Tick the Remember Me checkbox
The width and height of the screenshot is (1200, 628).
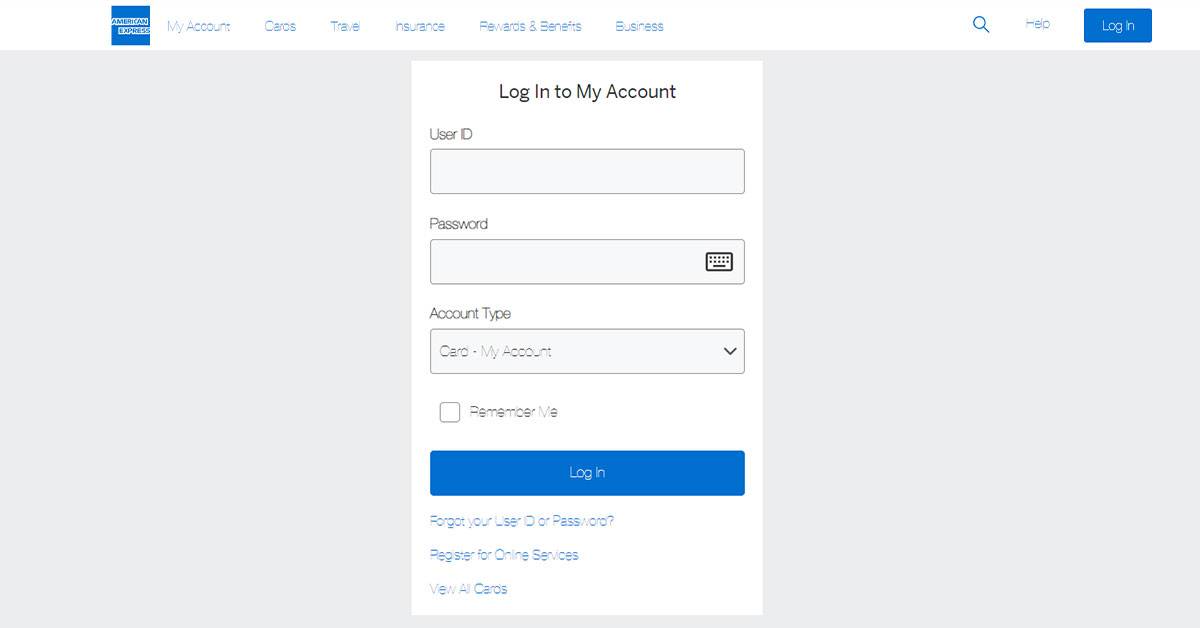point(450,412)
